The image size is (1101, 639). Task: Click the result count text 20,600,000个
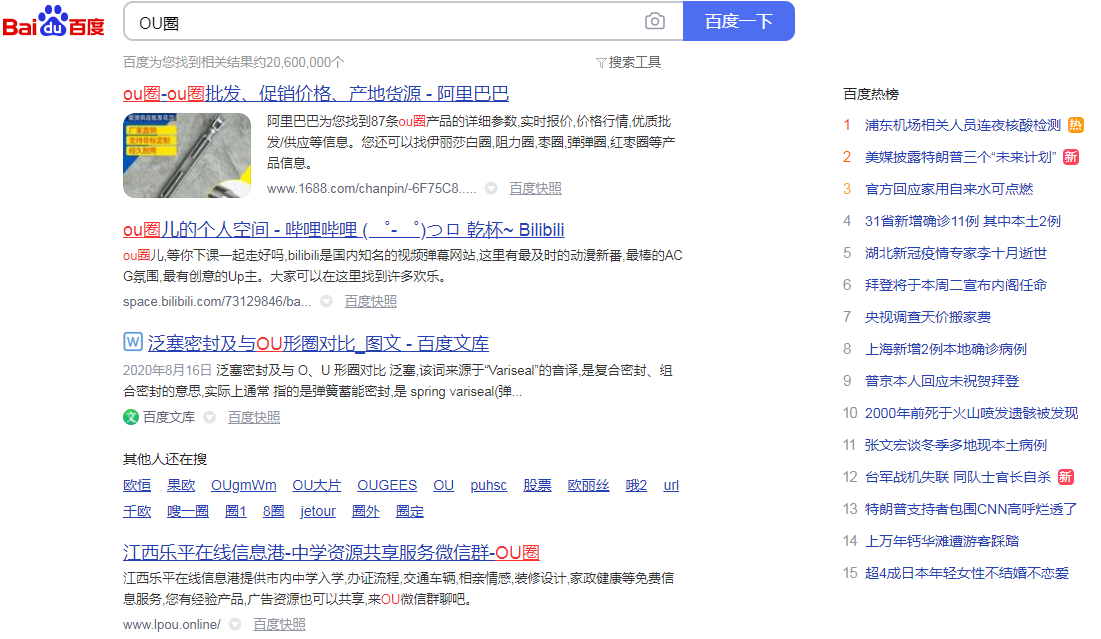click(x=305, y=62)
